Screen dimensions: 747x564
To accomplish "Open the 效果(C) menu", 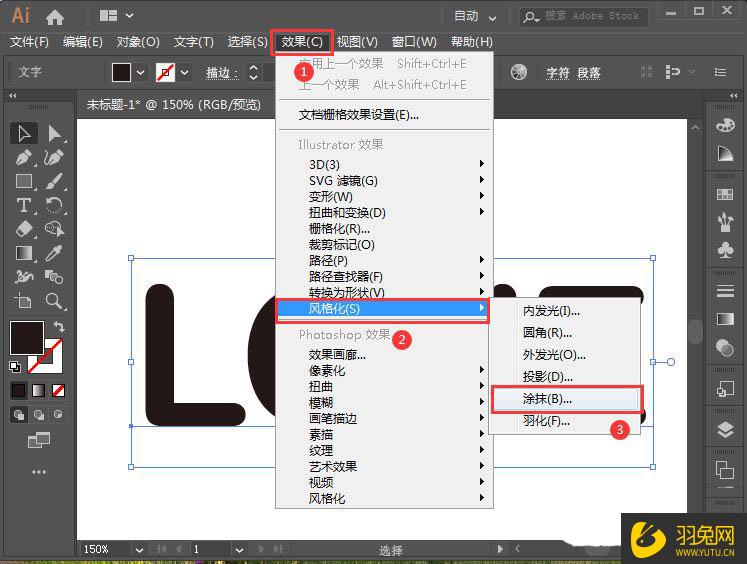I will click(x=302, y=42).
